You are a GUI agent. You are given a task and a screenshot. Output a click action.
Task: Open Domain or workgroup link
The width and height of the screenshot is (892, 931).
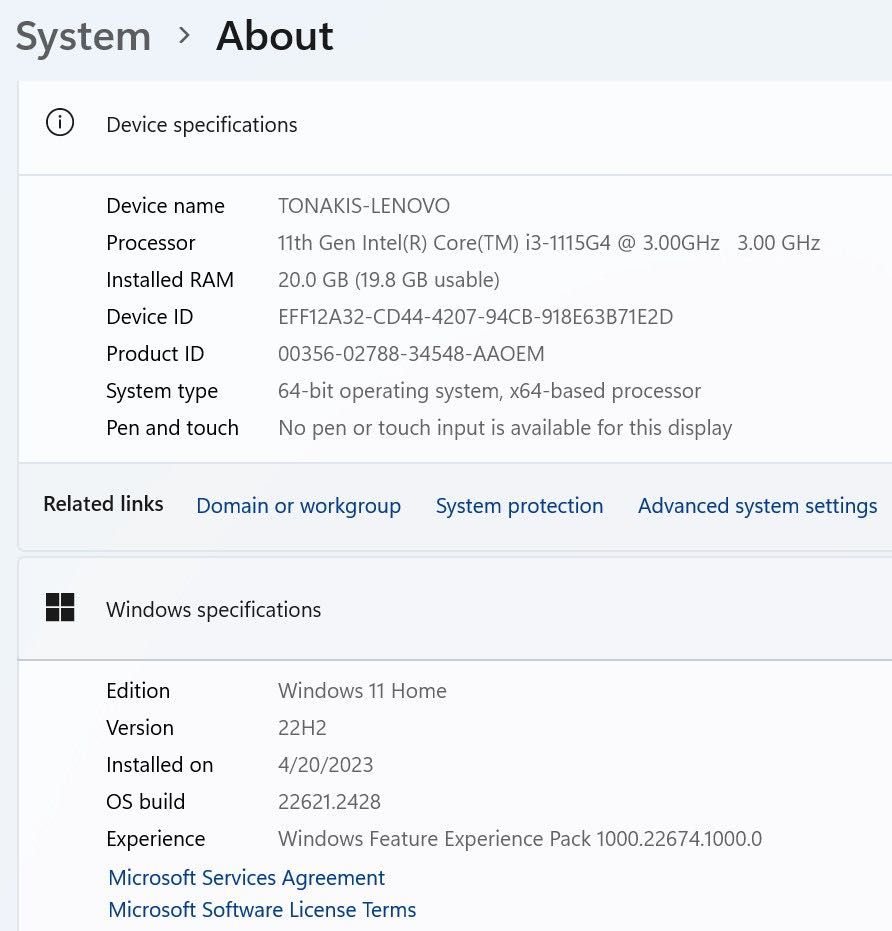[x=298, y=506]
